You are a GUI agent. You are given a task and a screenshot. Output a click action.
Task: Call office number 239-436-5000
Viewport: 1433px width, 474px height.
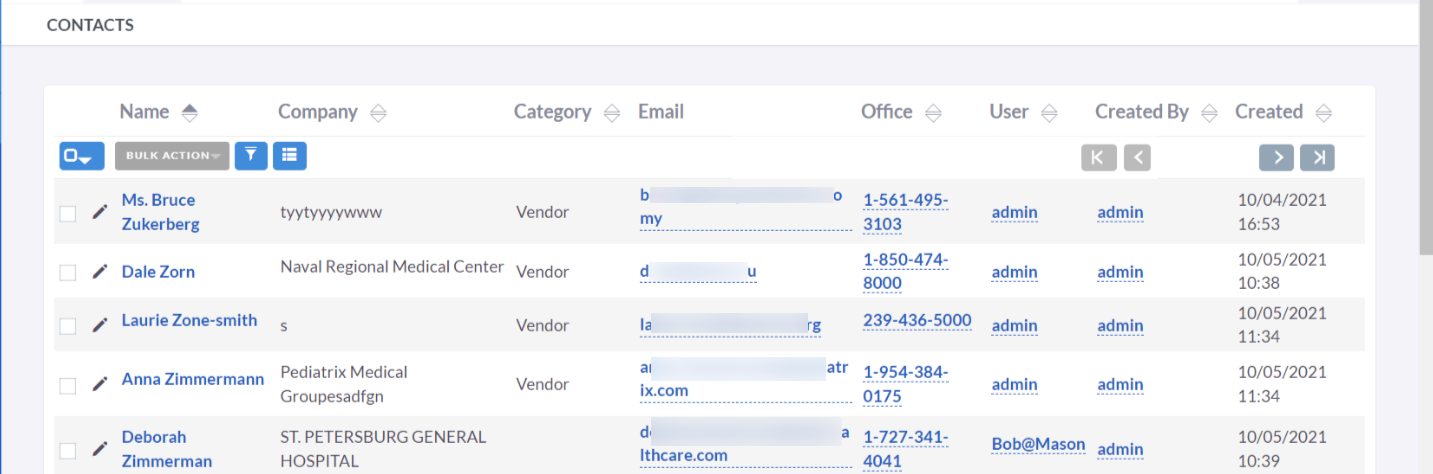pyautogui.click(x=917, y=321)
